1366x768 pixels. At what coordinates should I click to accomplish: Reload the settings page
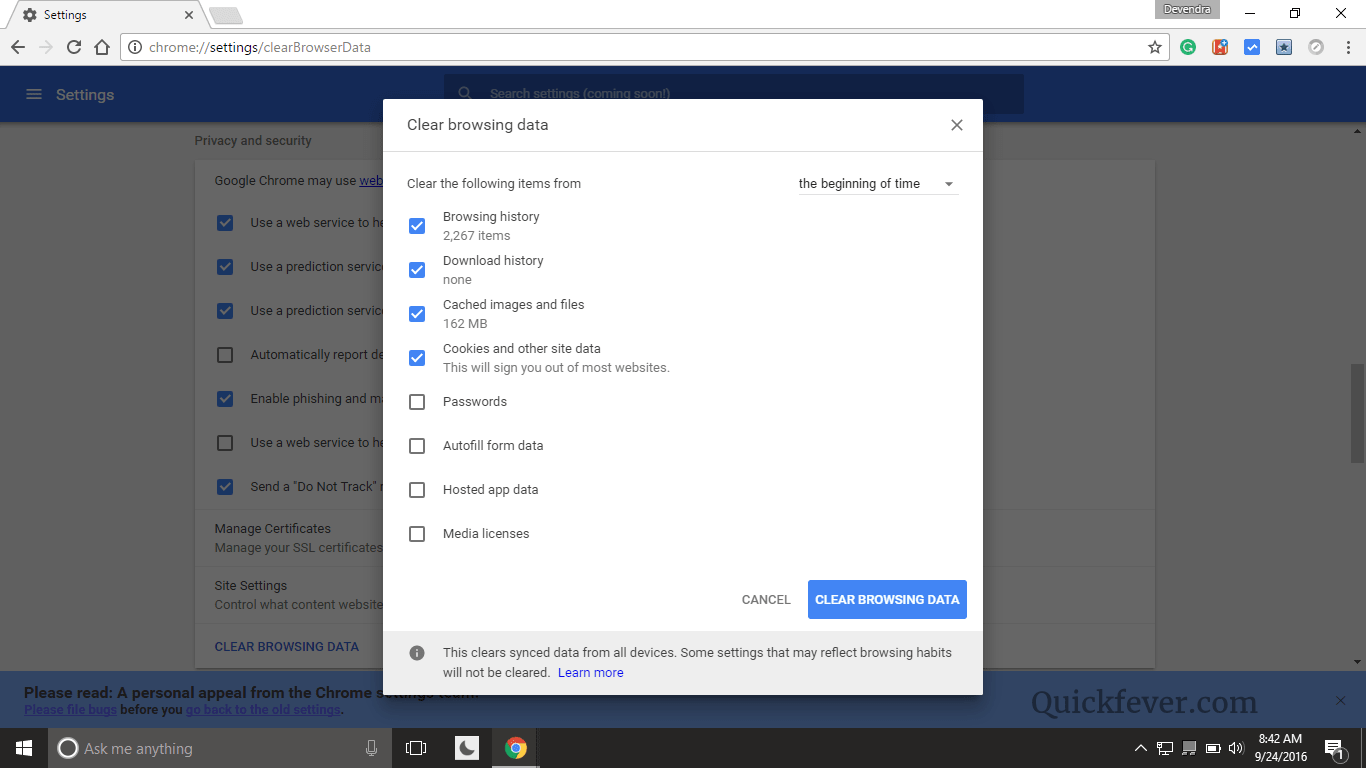click(x=73, y=46)
